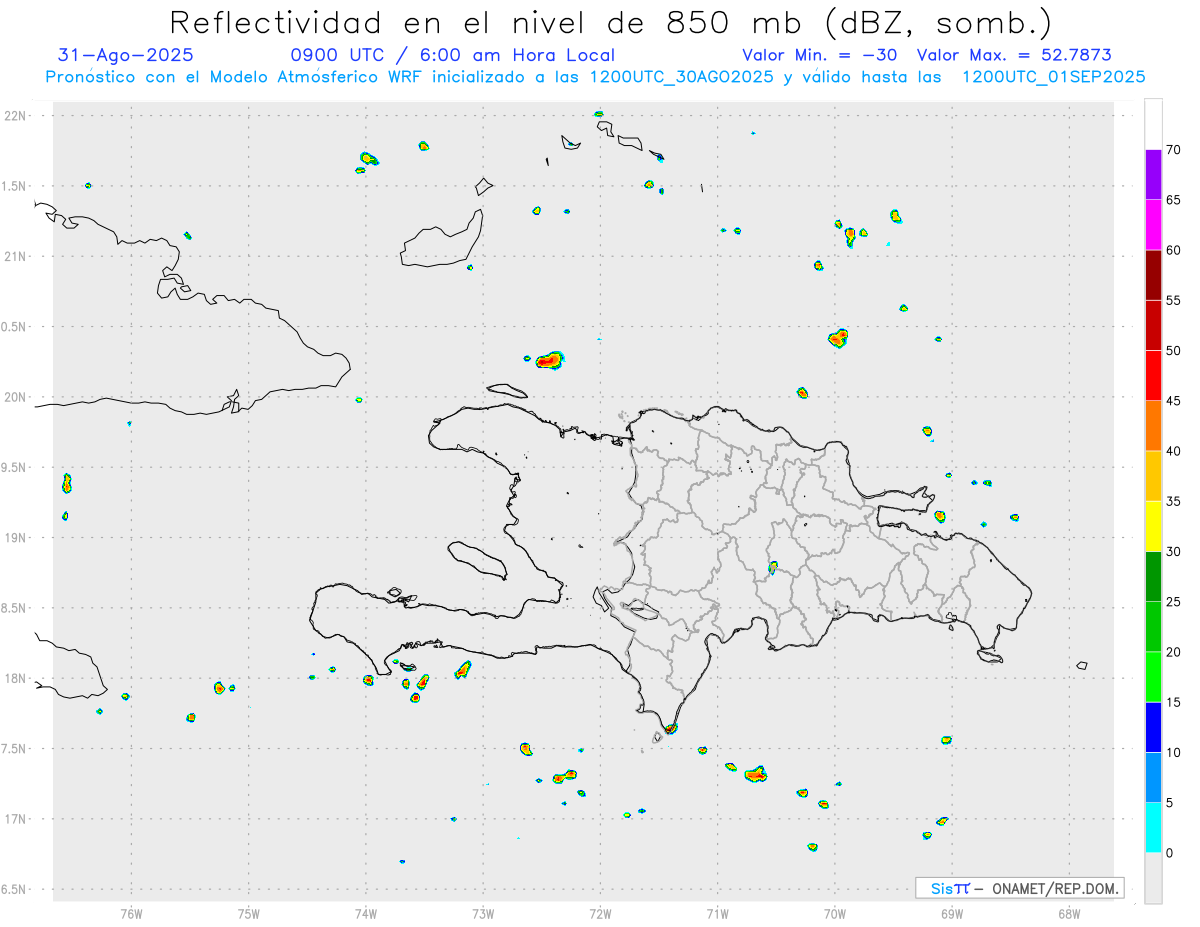Click the 'SisTT – ONAMET/REP.DOM.' credit box
Image resolution: width=1200 pixels, height=927 pixels.
tap(1019, 888)
